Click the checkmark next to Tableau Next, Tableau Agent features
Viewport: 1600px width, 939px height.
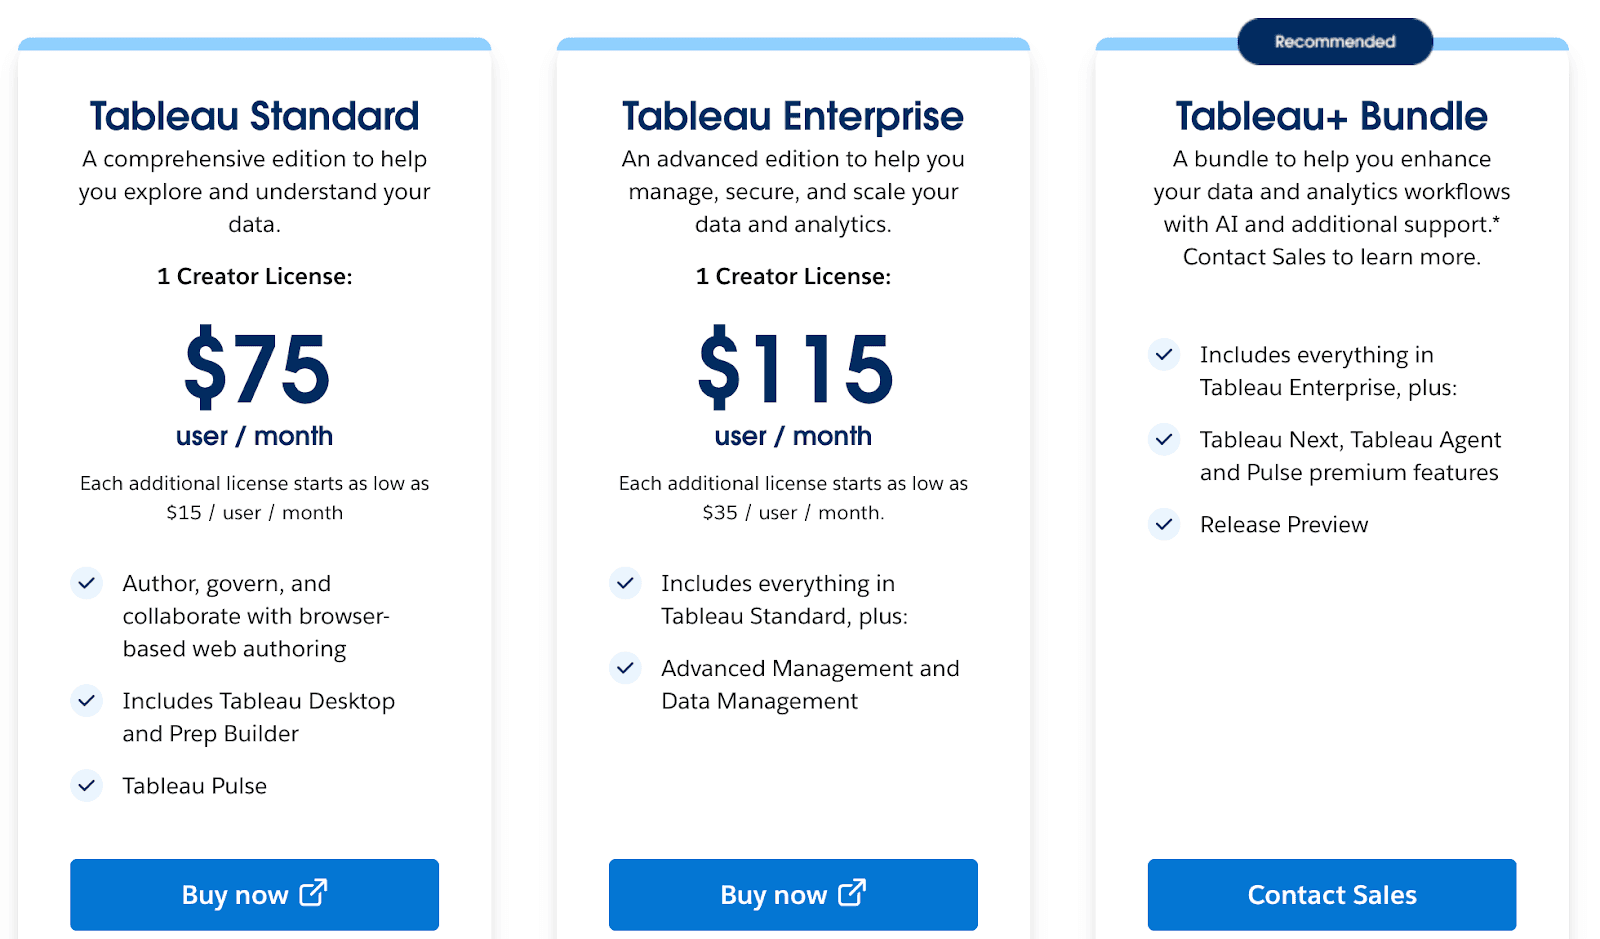coord(1164,439)
